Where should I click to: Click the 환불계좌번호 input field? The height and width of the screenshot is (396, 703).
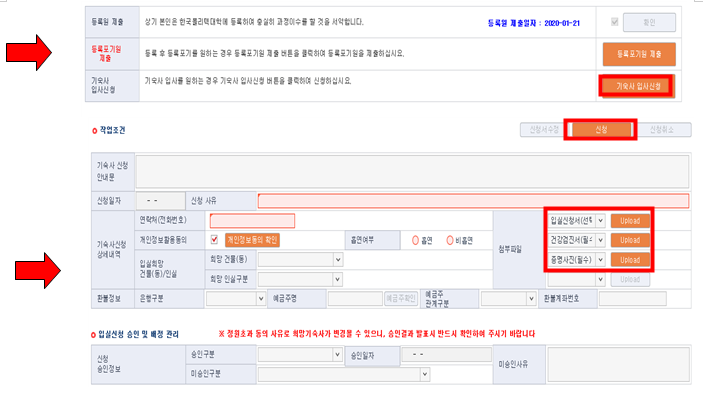(633, 299)
